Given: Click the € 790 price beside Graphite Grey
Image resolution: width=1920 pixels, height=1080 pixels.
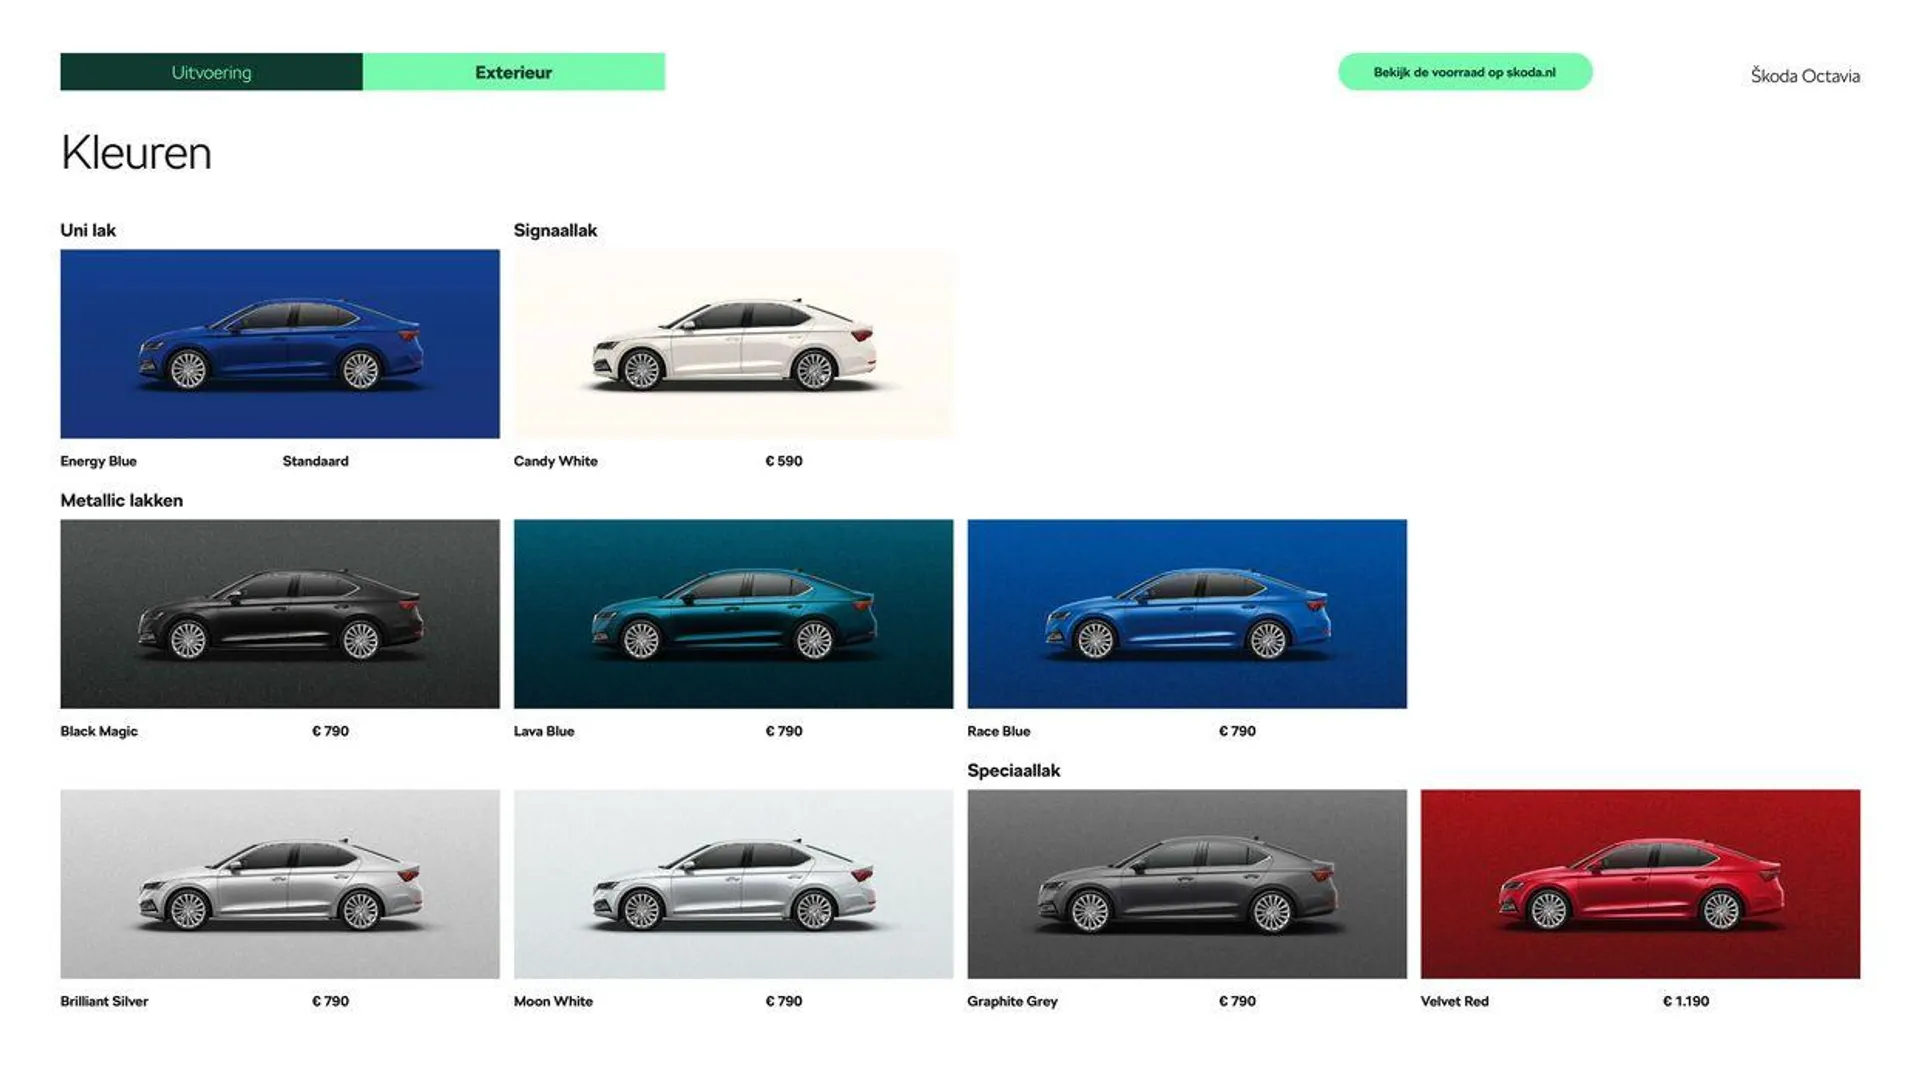Looking at the screenshot, I should [x=1237, y=1001].
